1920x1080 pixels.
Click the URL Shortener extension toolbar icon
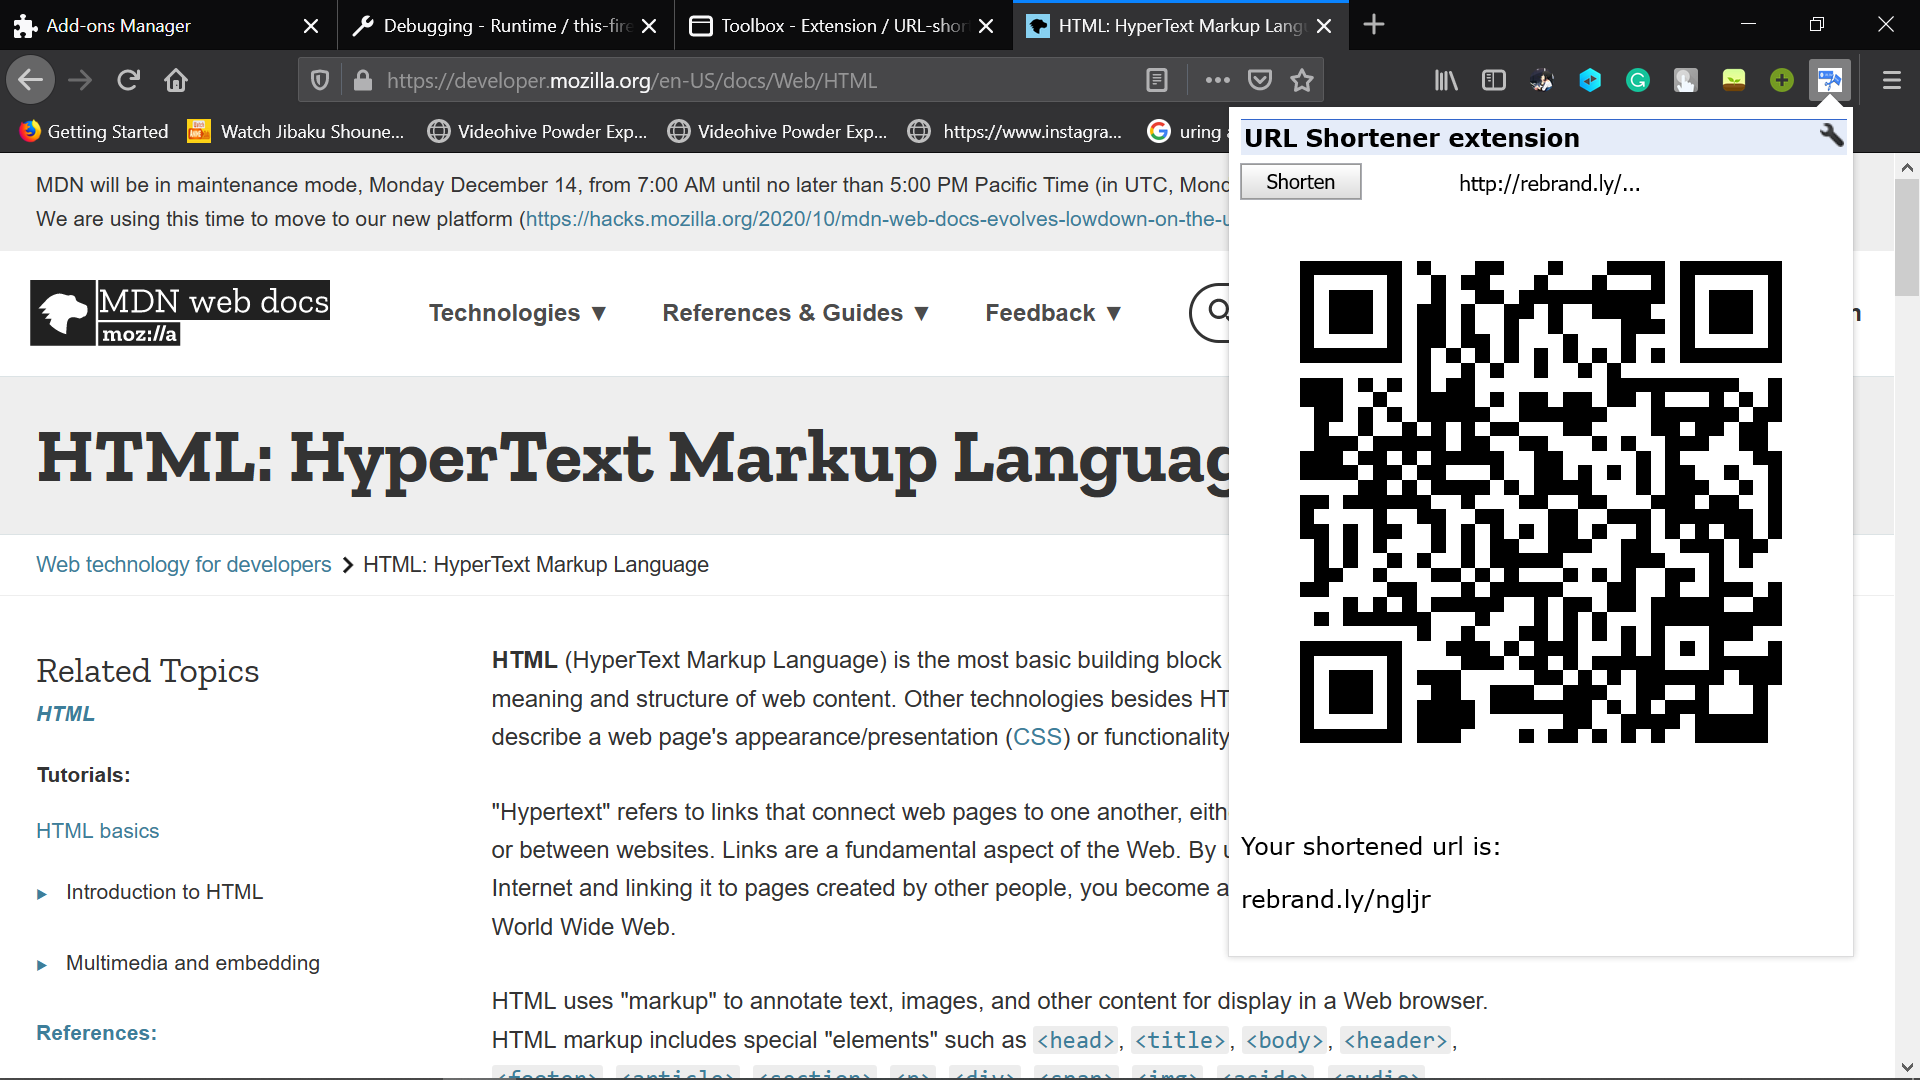click(1830, 80)
